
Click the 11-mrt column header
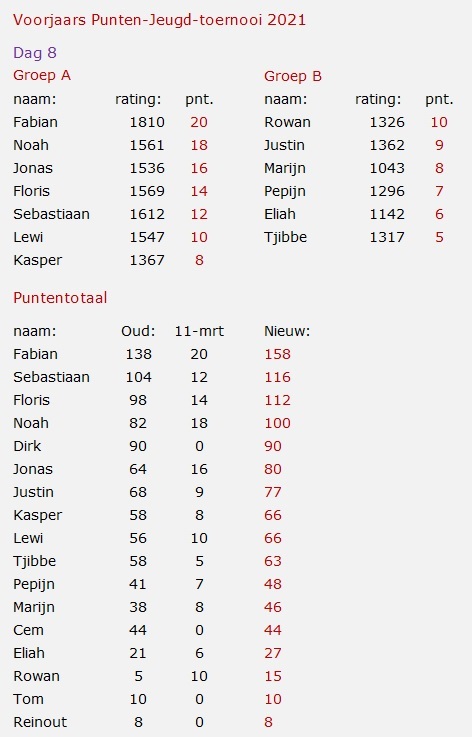(x=199, y=331)
